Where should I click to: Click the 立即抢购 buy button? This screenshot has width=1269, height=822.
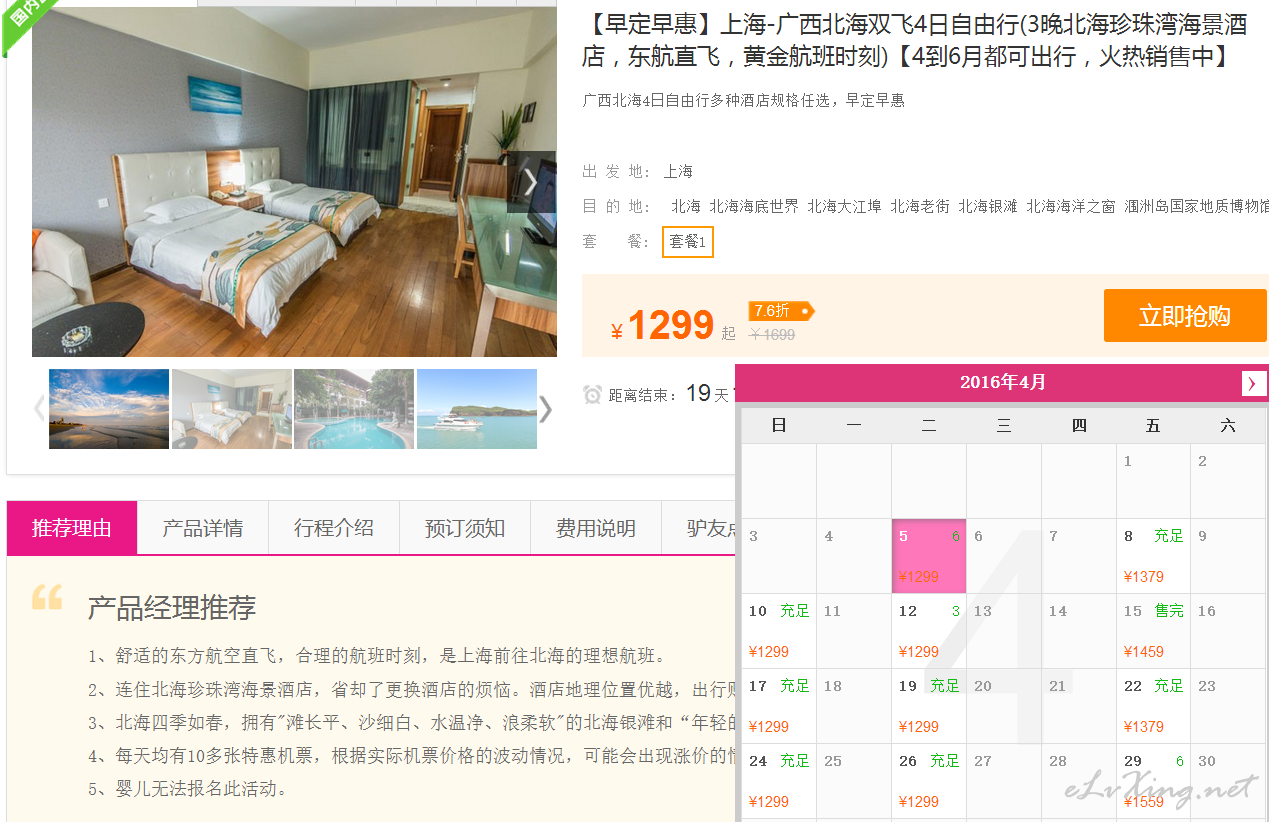(x=1185, y=316)
